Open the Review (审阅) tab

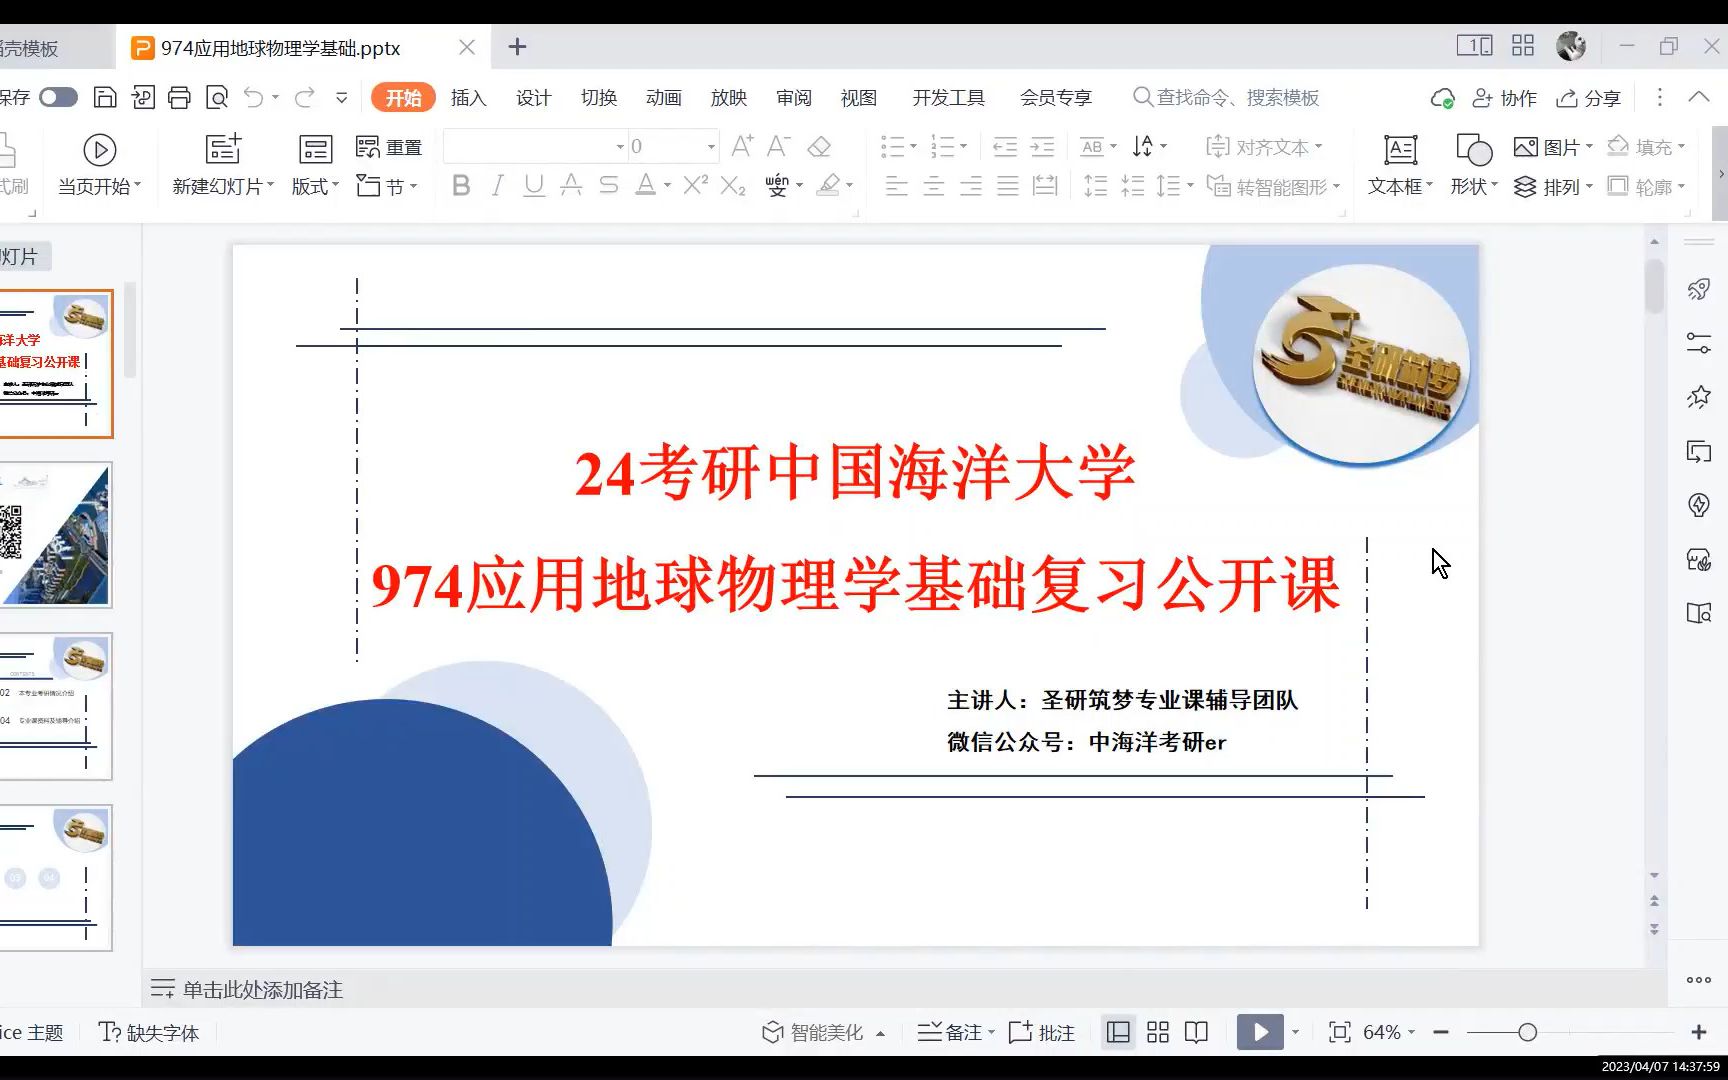[x=793, y=97]
